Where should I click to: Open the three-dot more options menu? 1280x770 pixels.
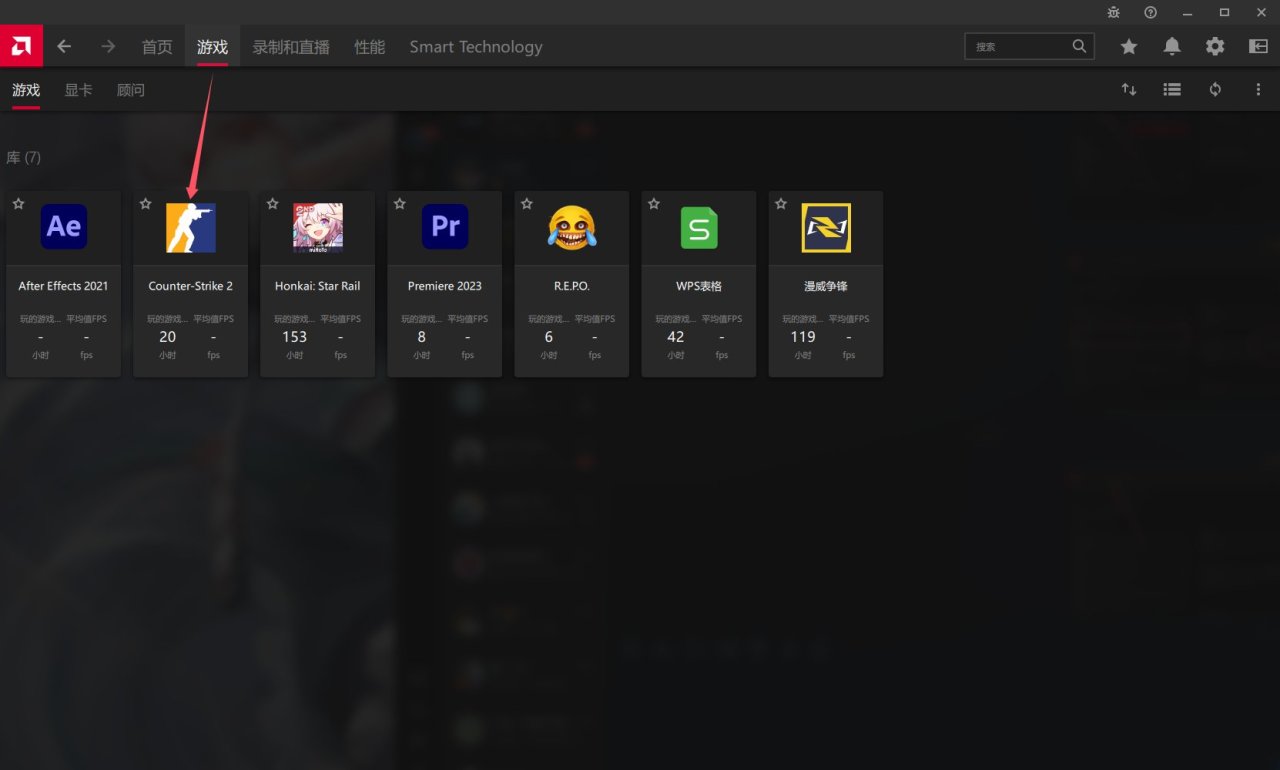[x=1258, y=89]
